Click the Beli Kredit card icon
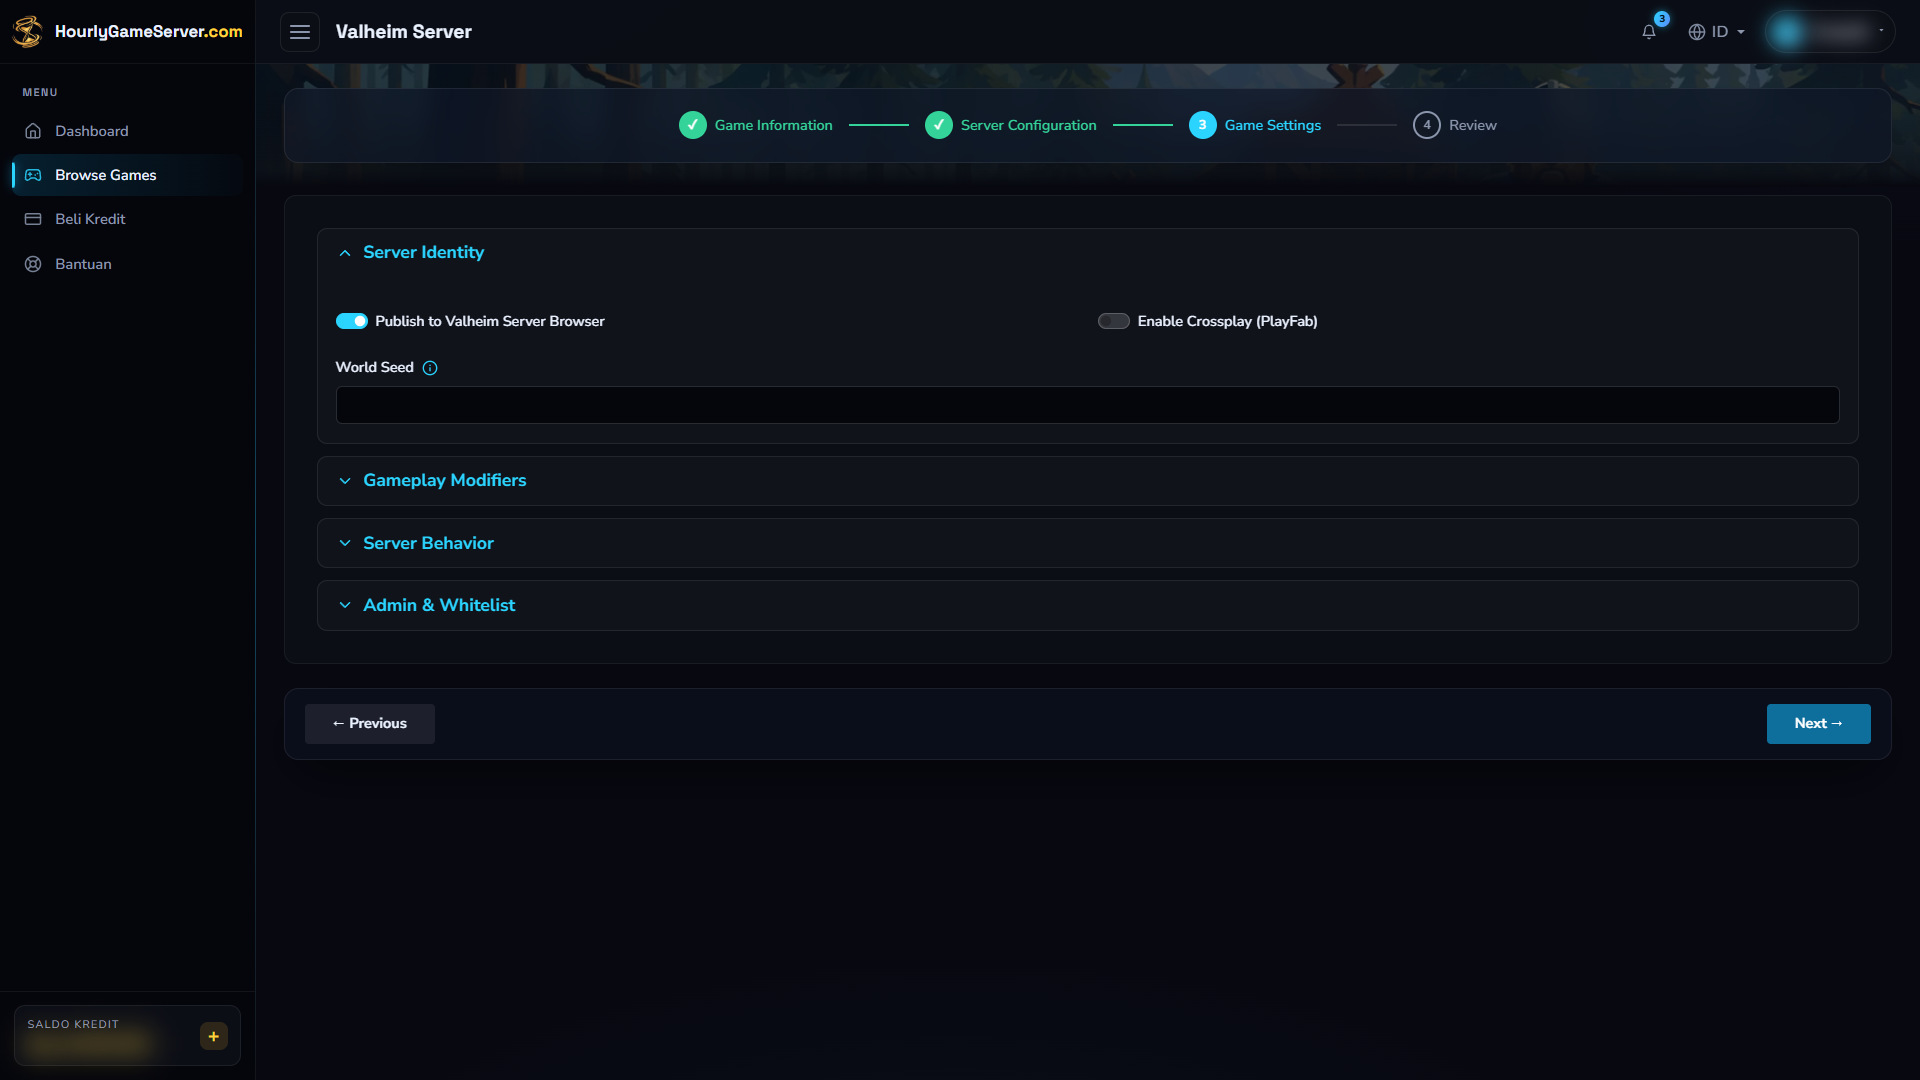Viewport: 1920px width, 1080px height. point(33,219)
